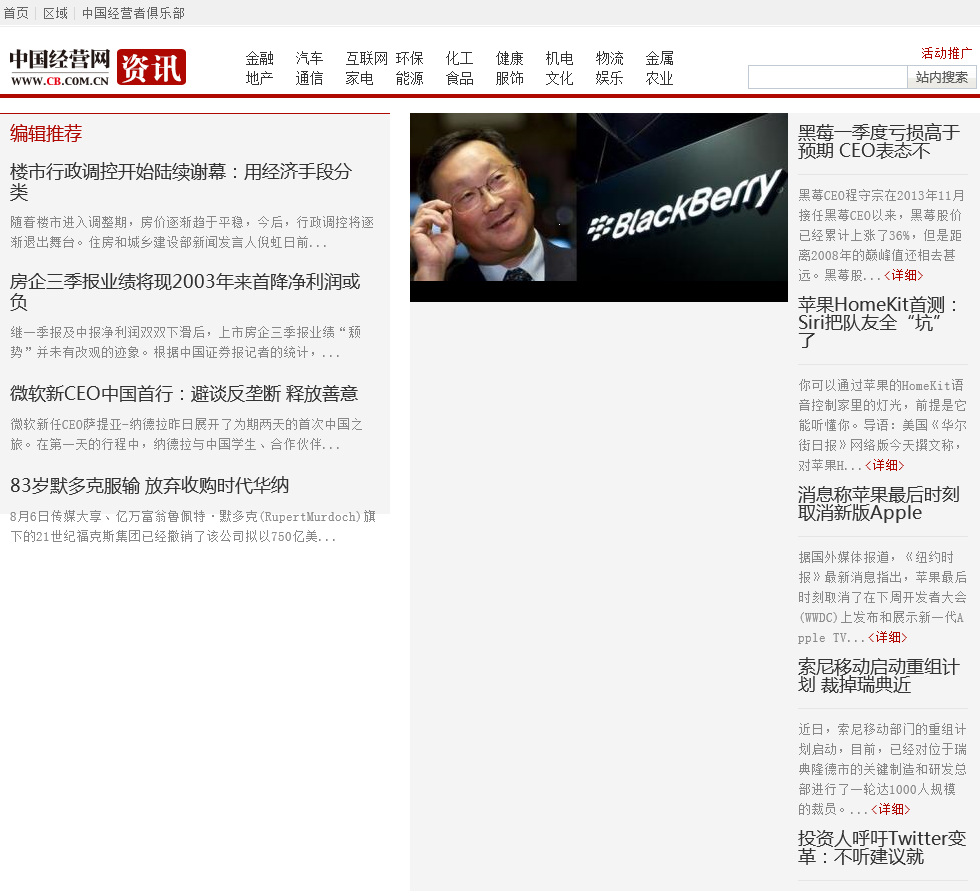Open headline 消息称苹果最后时刻取消新版Apple
Viewport: 980px width, 891px height.
coord(879,504)
